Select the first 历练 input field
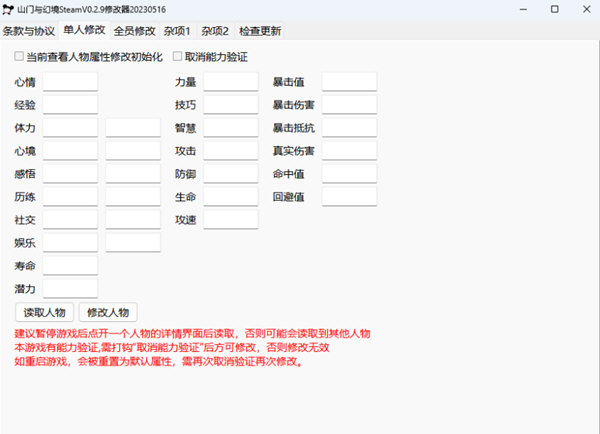The image size is (600, 434). tap(70, 196)
